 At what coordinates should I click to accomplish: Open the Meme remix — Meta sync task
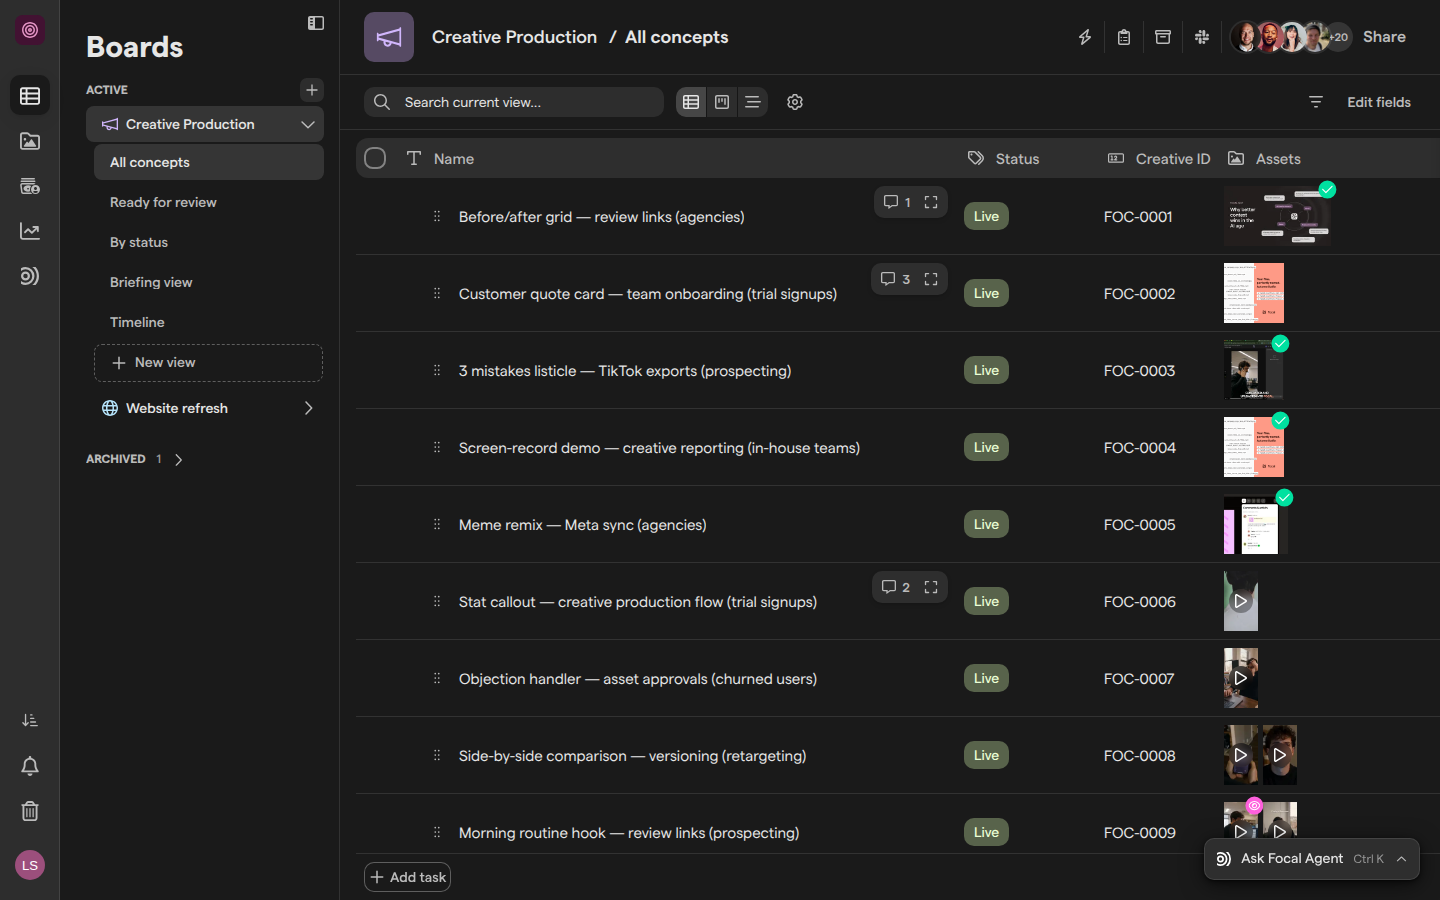click(583, 525)
